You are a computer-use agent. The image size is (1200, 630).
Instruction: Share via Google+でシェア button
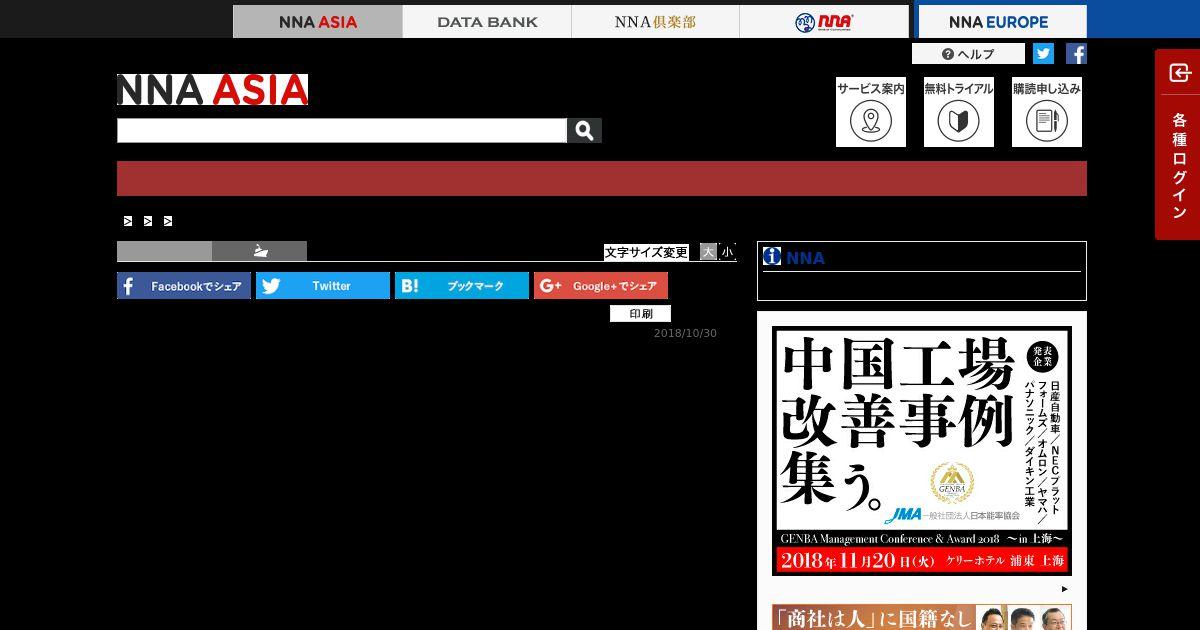click(601, 286)
